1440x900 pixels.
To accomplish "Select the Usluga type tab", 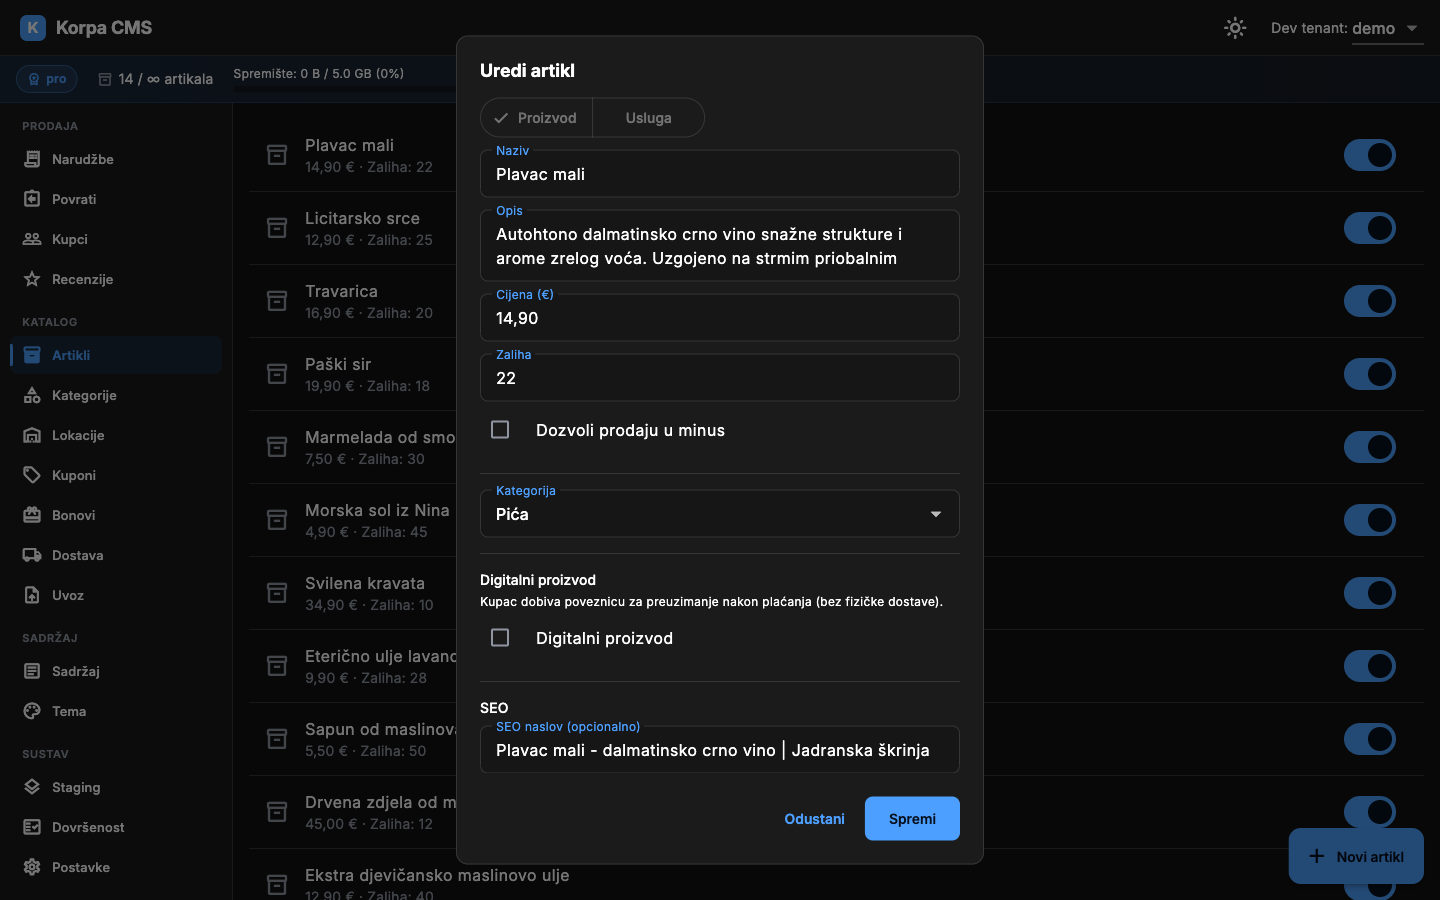I will pyautogui.click(x=648, y=118).
